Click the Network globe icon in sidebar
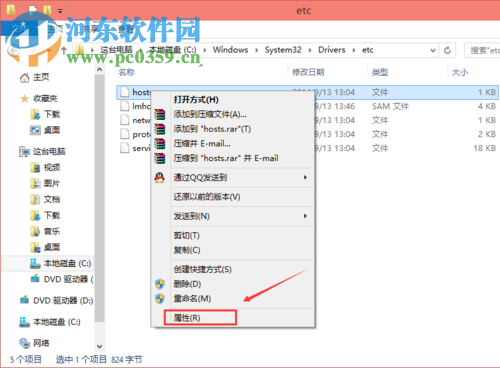The image size is (500, 368). click(x=24, y=343)
